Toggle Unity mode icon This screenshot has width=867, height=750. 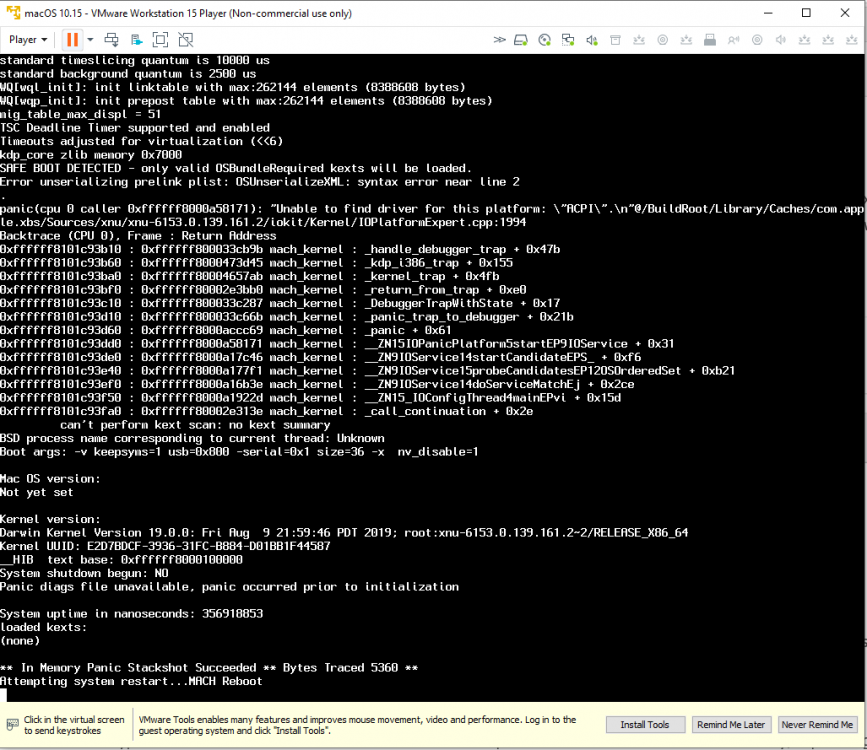point(186,39)
